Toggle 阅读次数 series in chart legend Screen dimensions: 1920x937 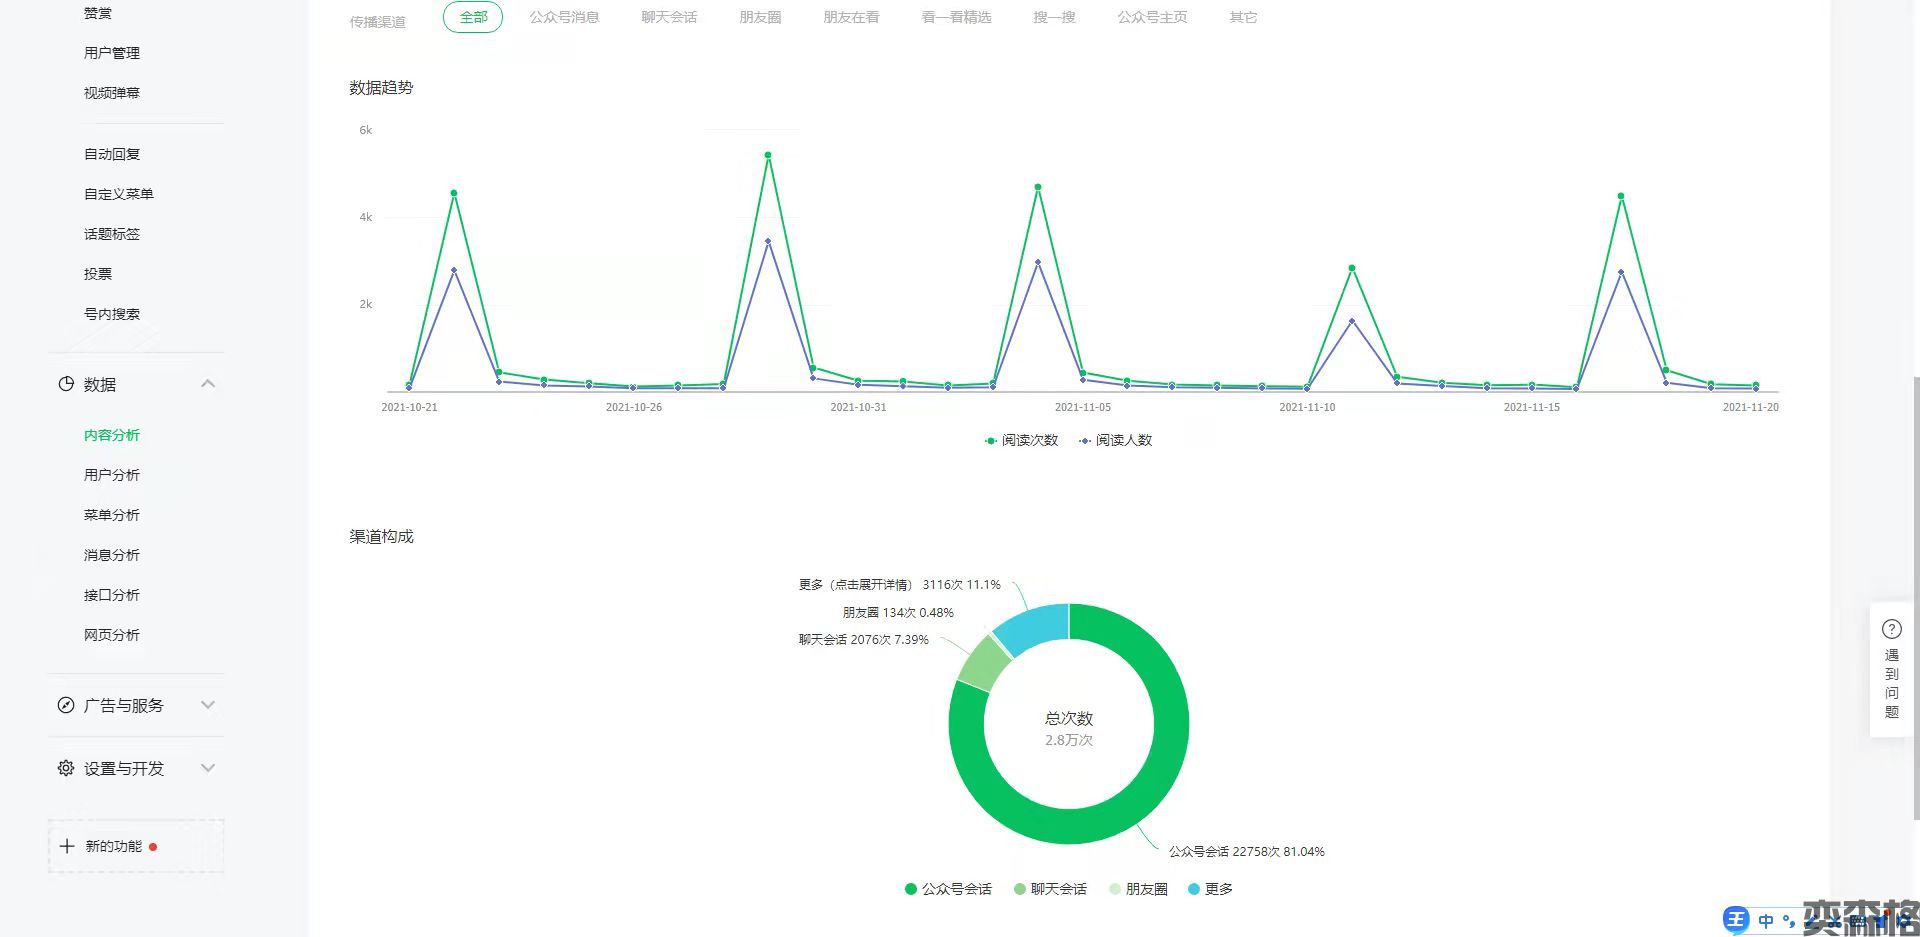click(x=1021, y=440)
